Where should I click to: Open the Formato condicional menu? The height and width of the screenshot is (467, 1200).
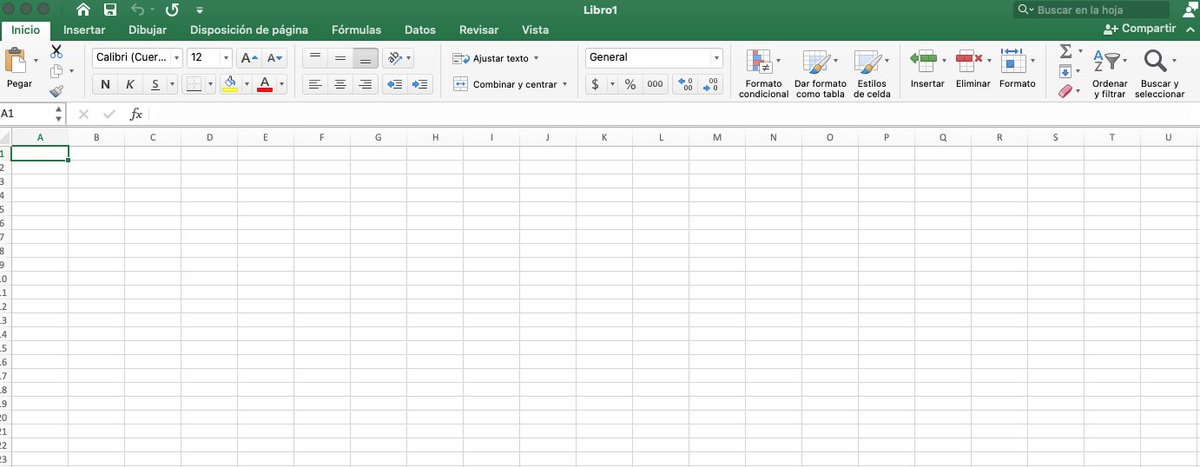(764, 73)
